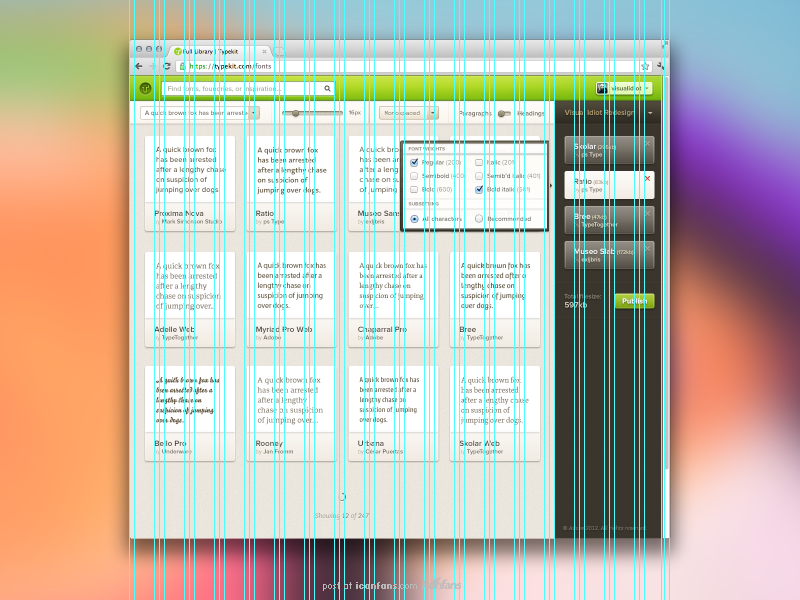Select the All characters subsetting option
The image size is (800, 600).
coord(414,219)
